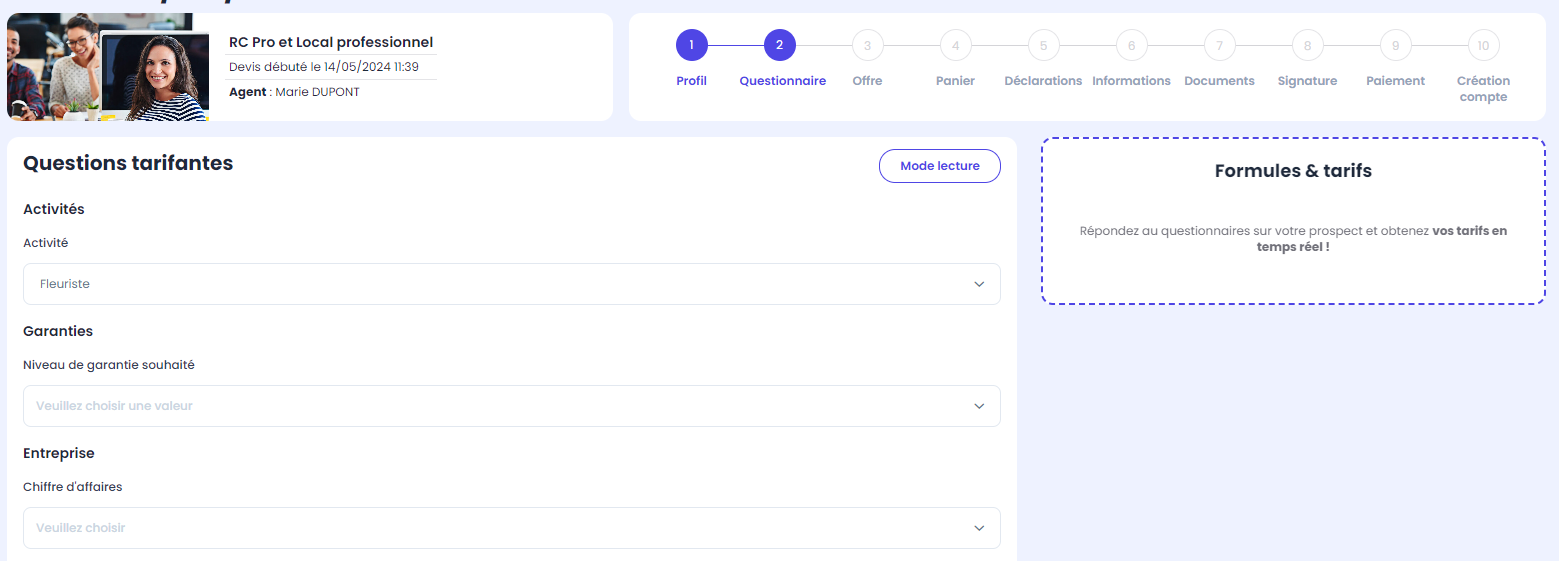Open the Chiffre d'affaires dropdown
The width and height of the screenshot is (1559, 561).
click(x=511, y=528)
